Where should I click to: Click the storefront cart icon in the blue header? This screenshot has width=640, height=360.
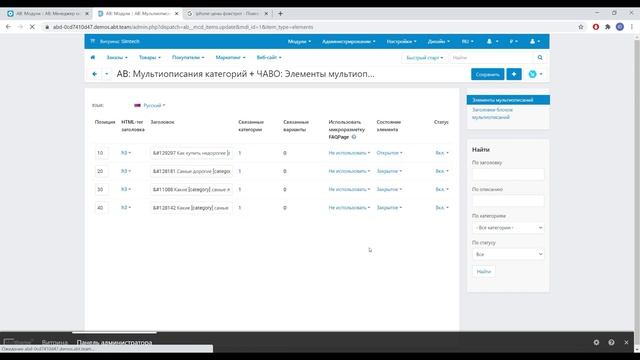93,41
